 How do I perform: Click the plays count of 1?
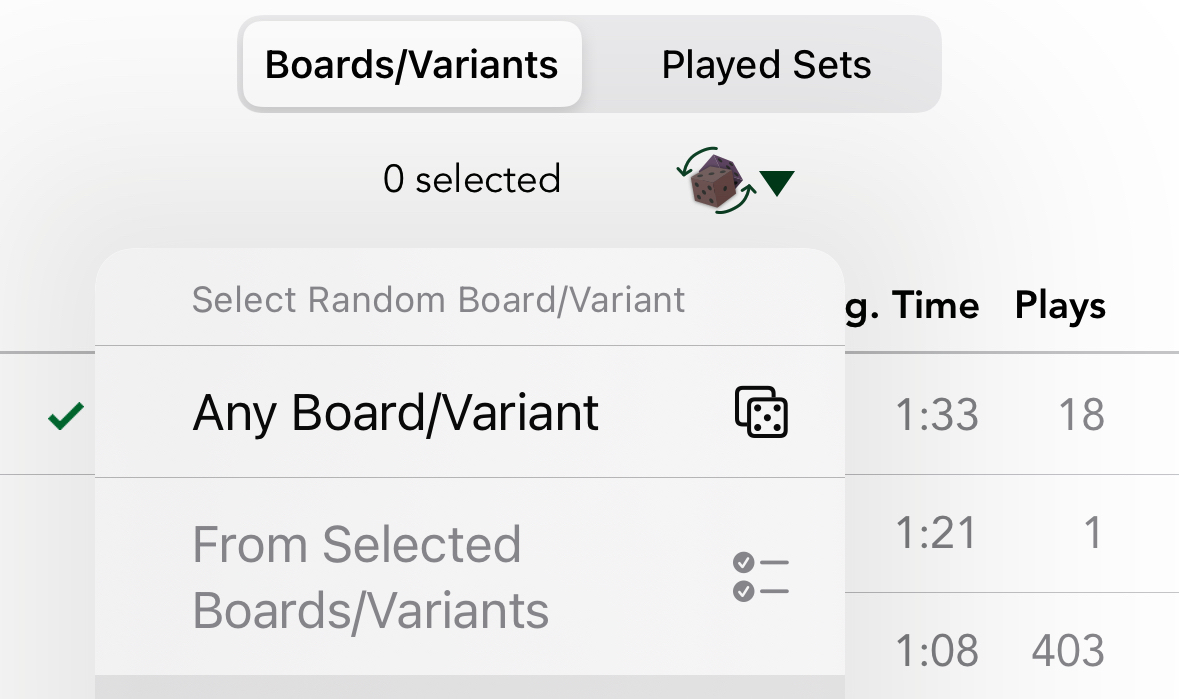coord(1092,533)
